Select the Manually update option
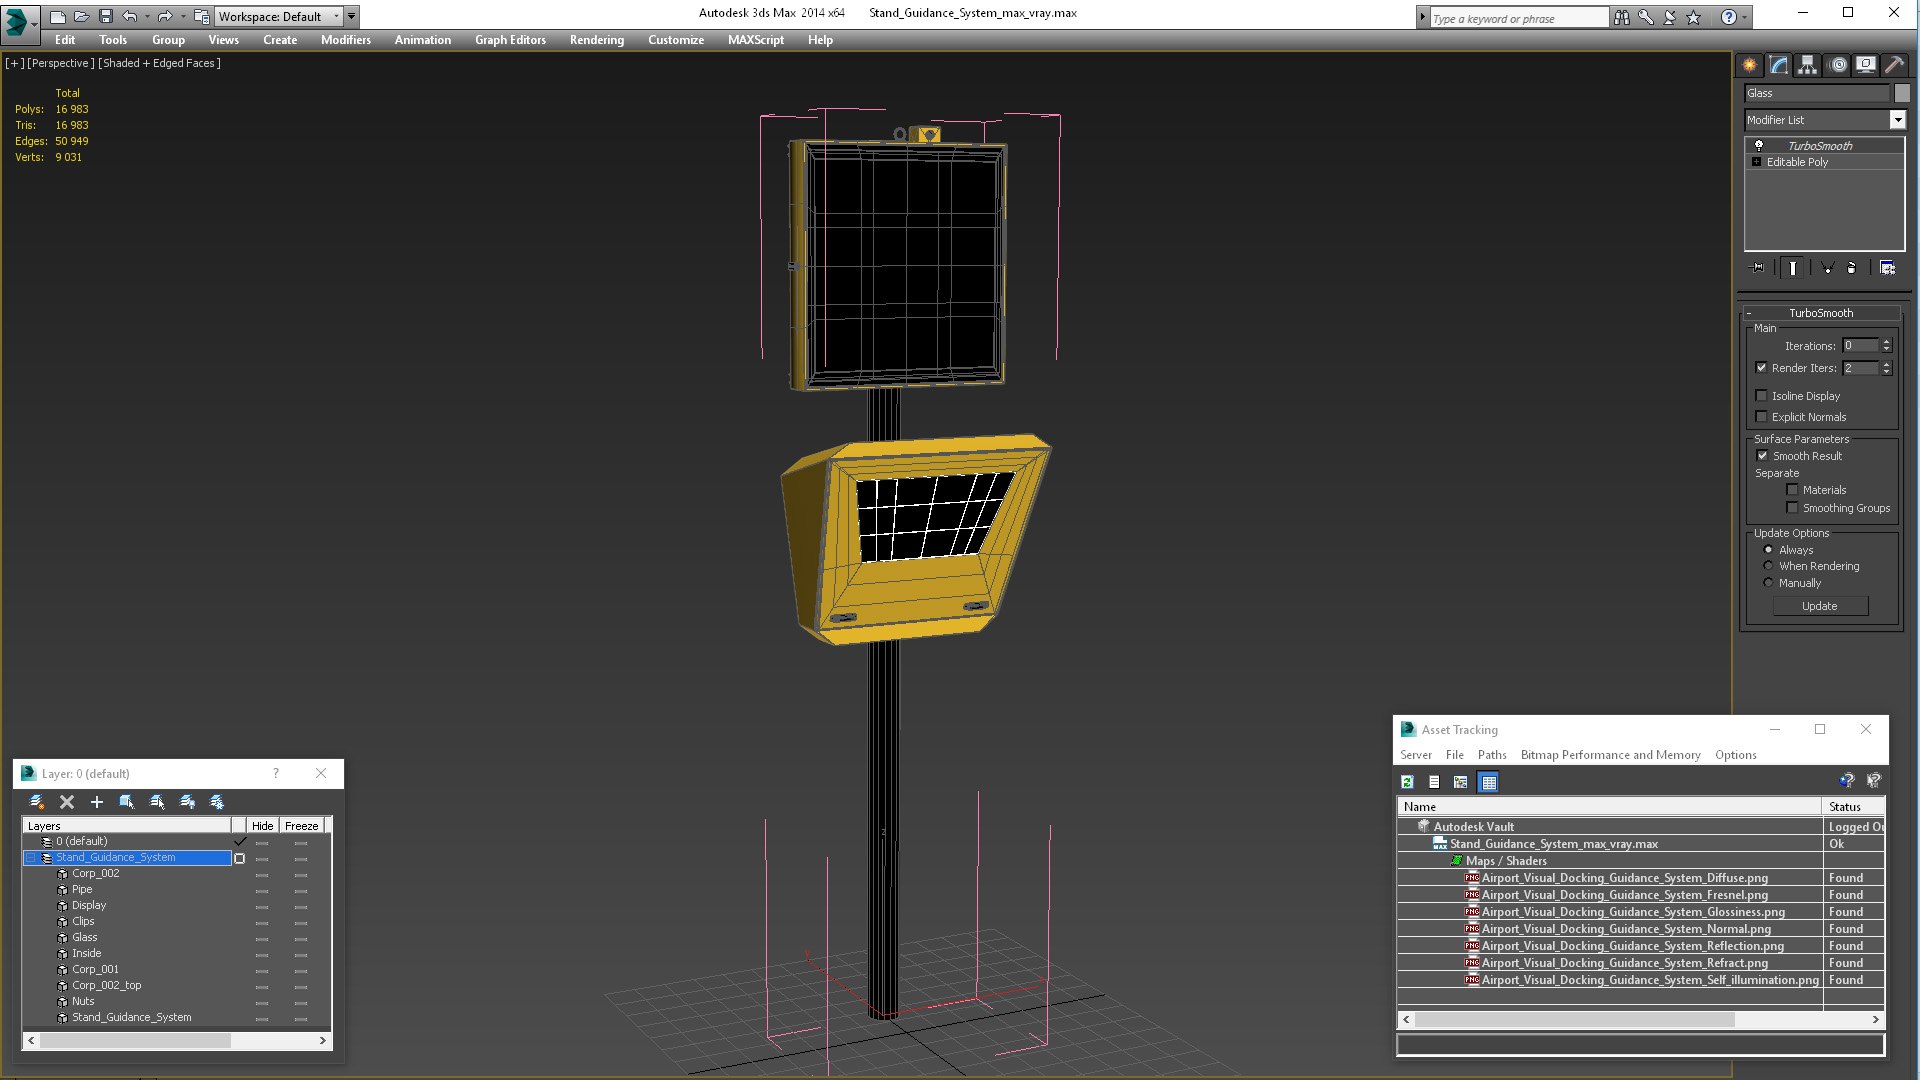 [1768, 583]
